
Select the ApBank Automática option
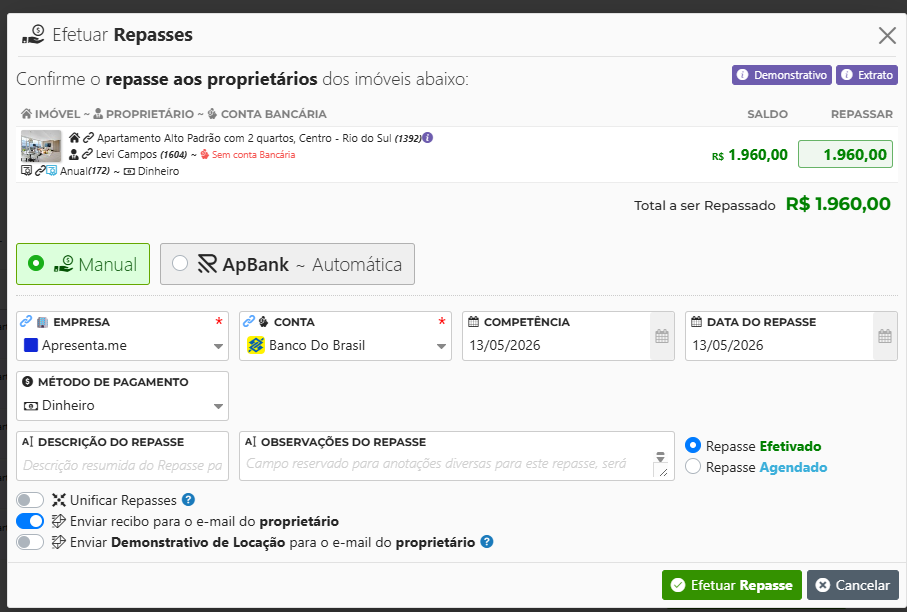[287, 264]
